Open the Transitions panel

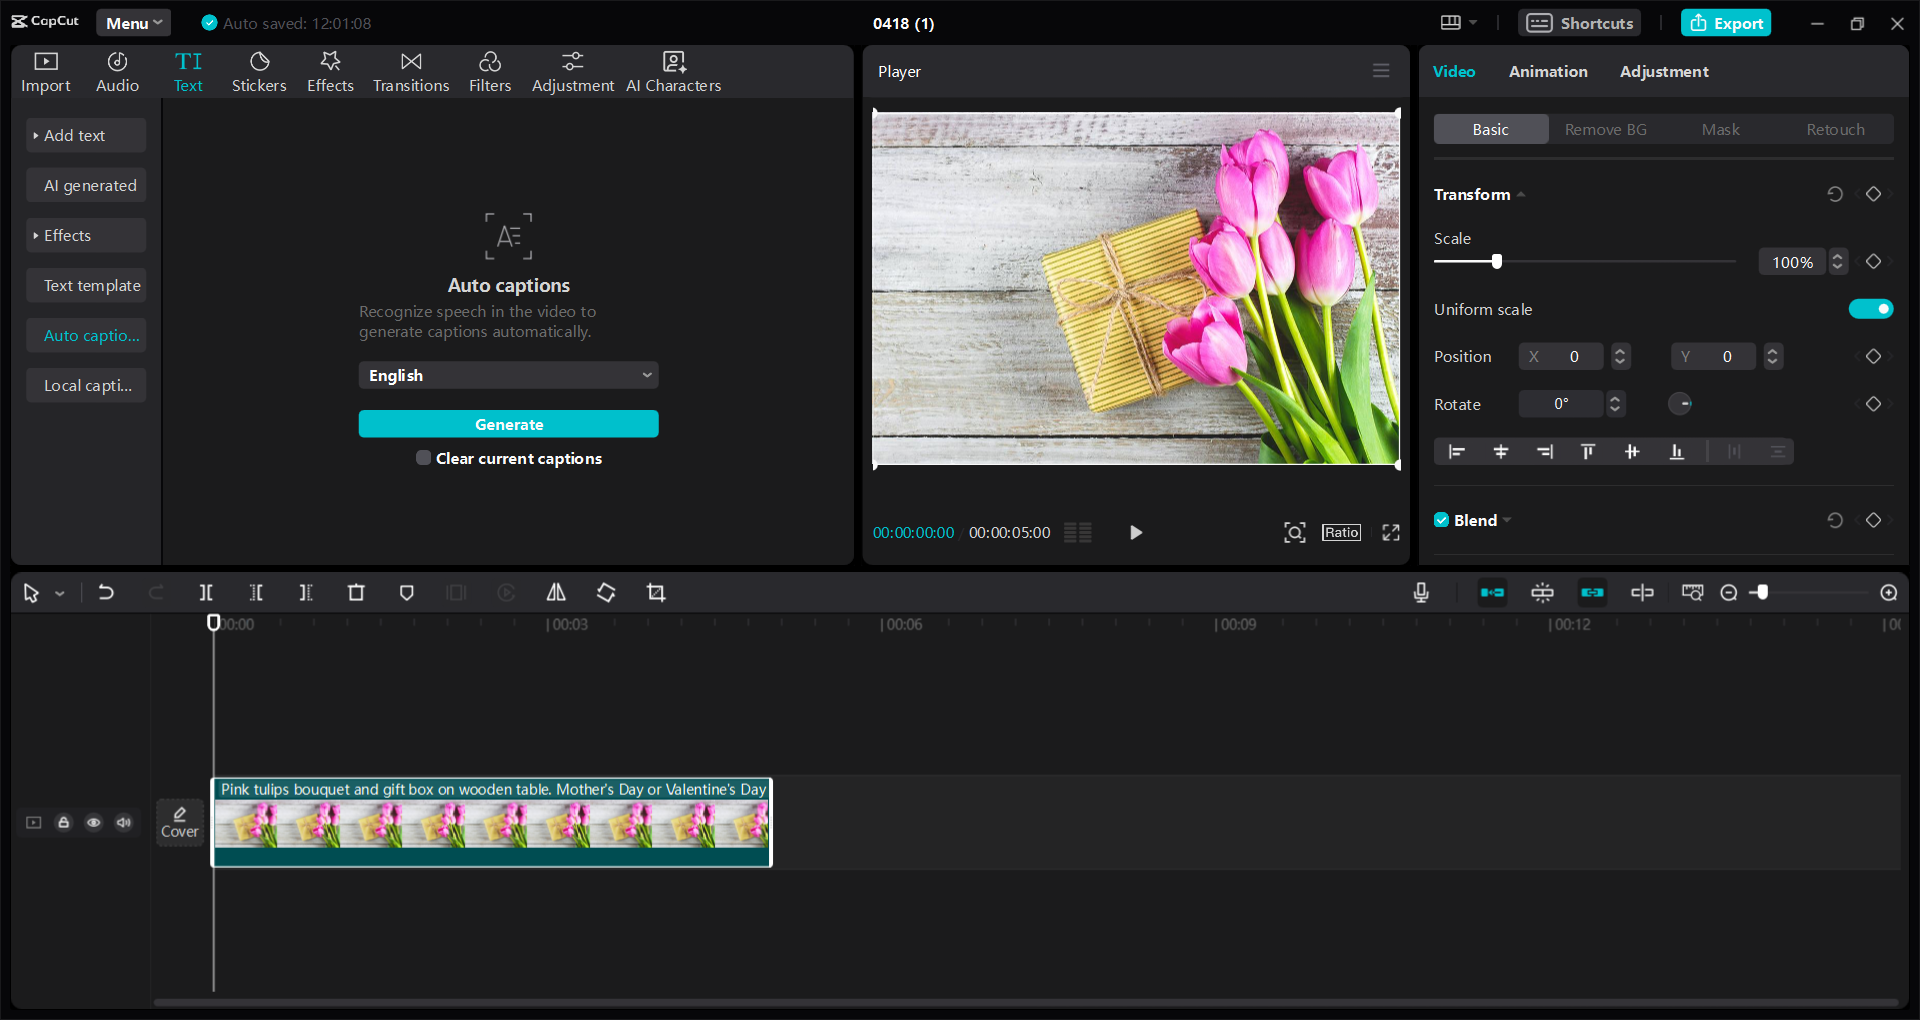point(410,70)
